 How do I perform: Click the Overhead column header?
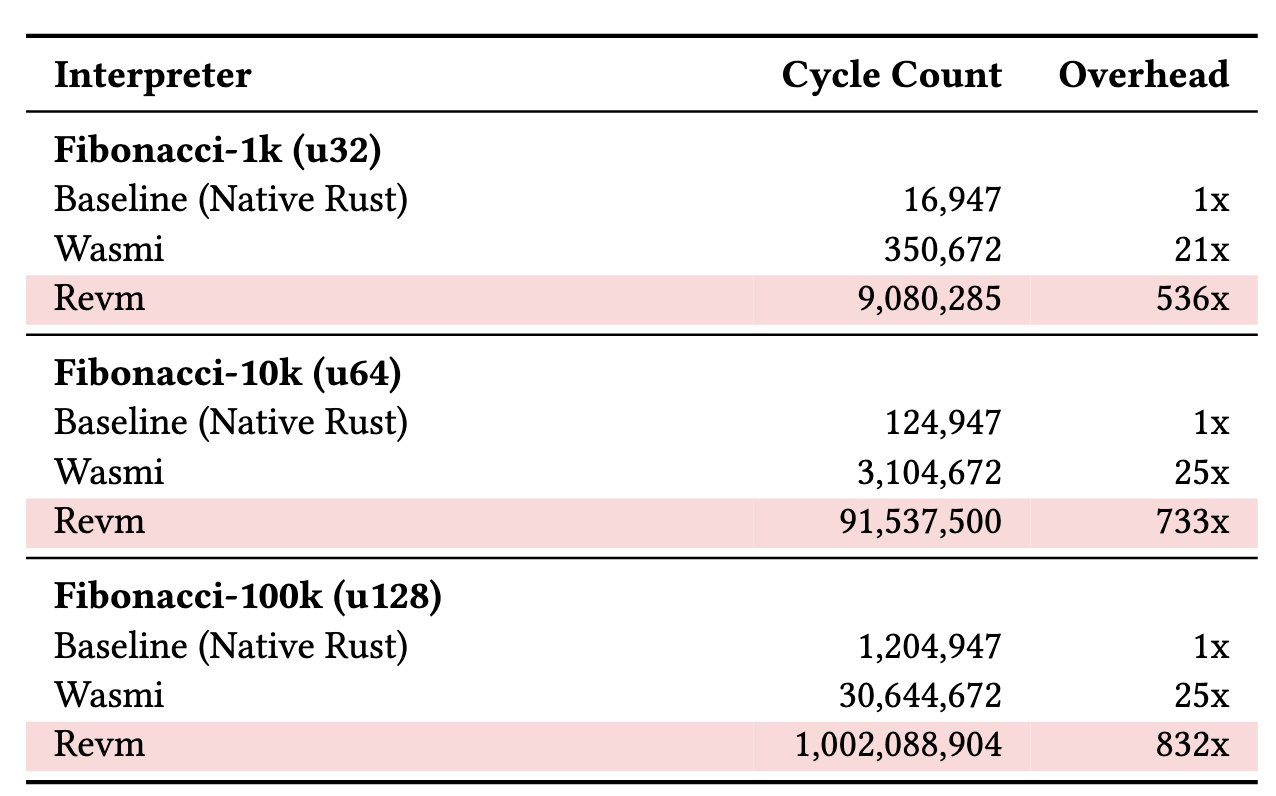[x=1144, y=75]
